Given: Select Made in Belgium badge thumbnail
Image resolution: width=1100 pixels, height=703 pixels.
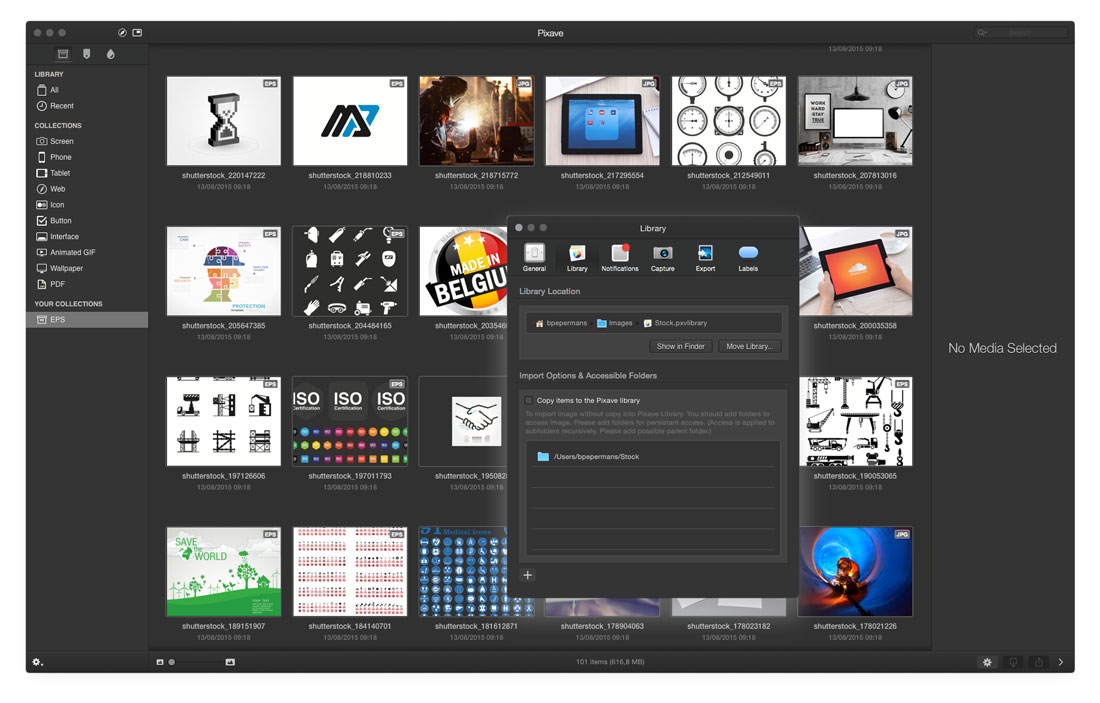Looking at the screenshot, I should click(x=463, y=271).
